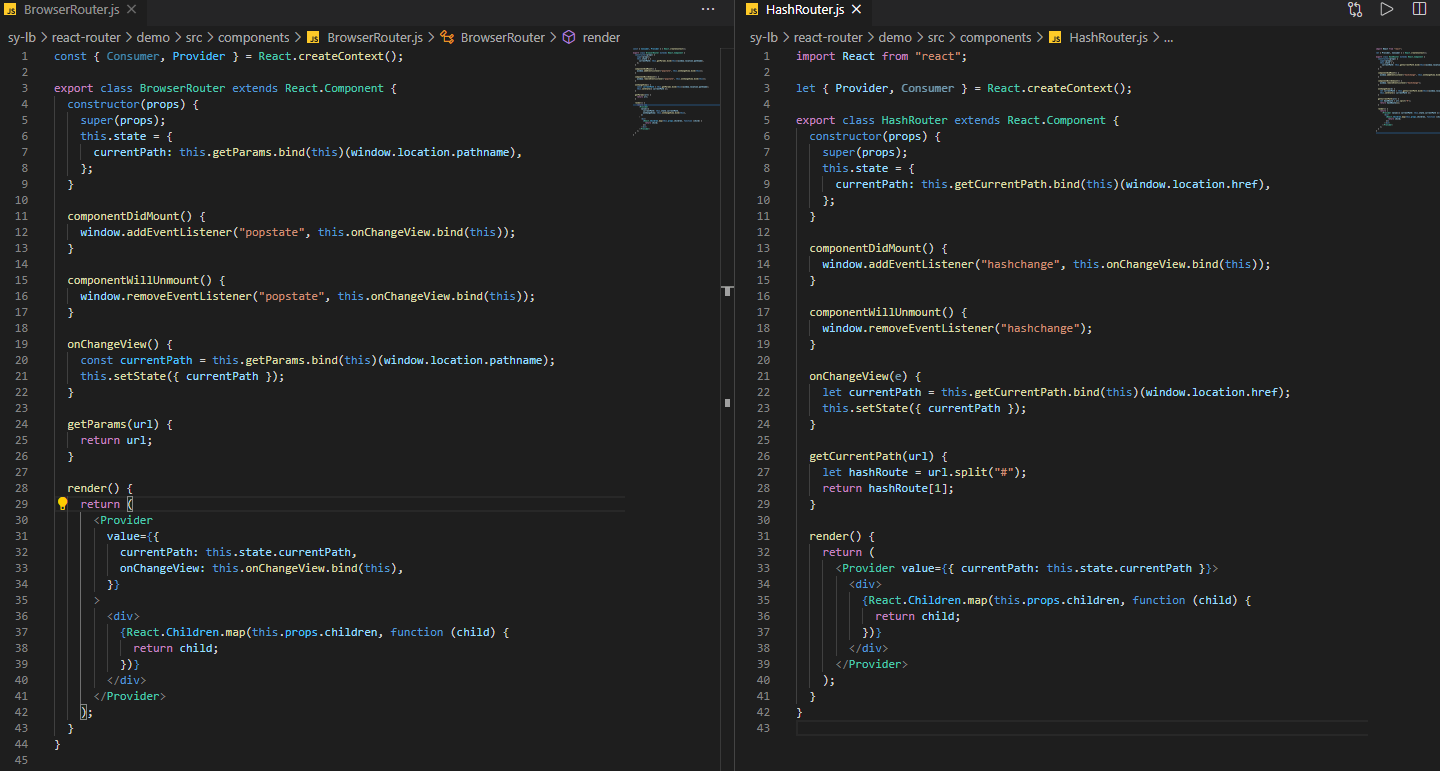
Task: Click "hashchange" in removeEventListener line
Action: click(x=1040, y=328)
